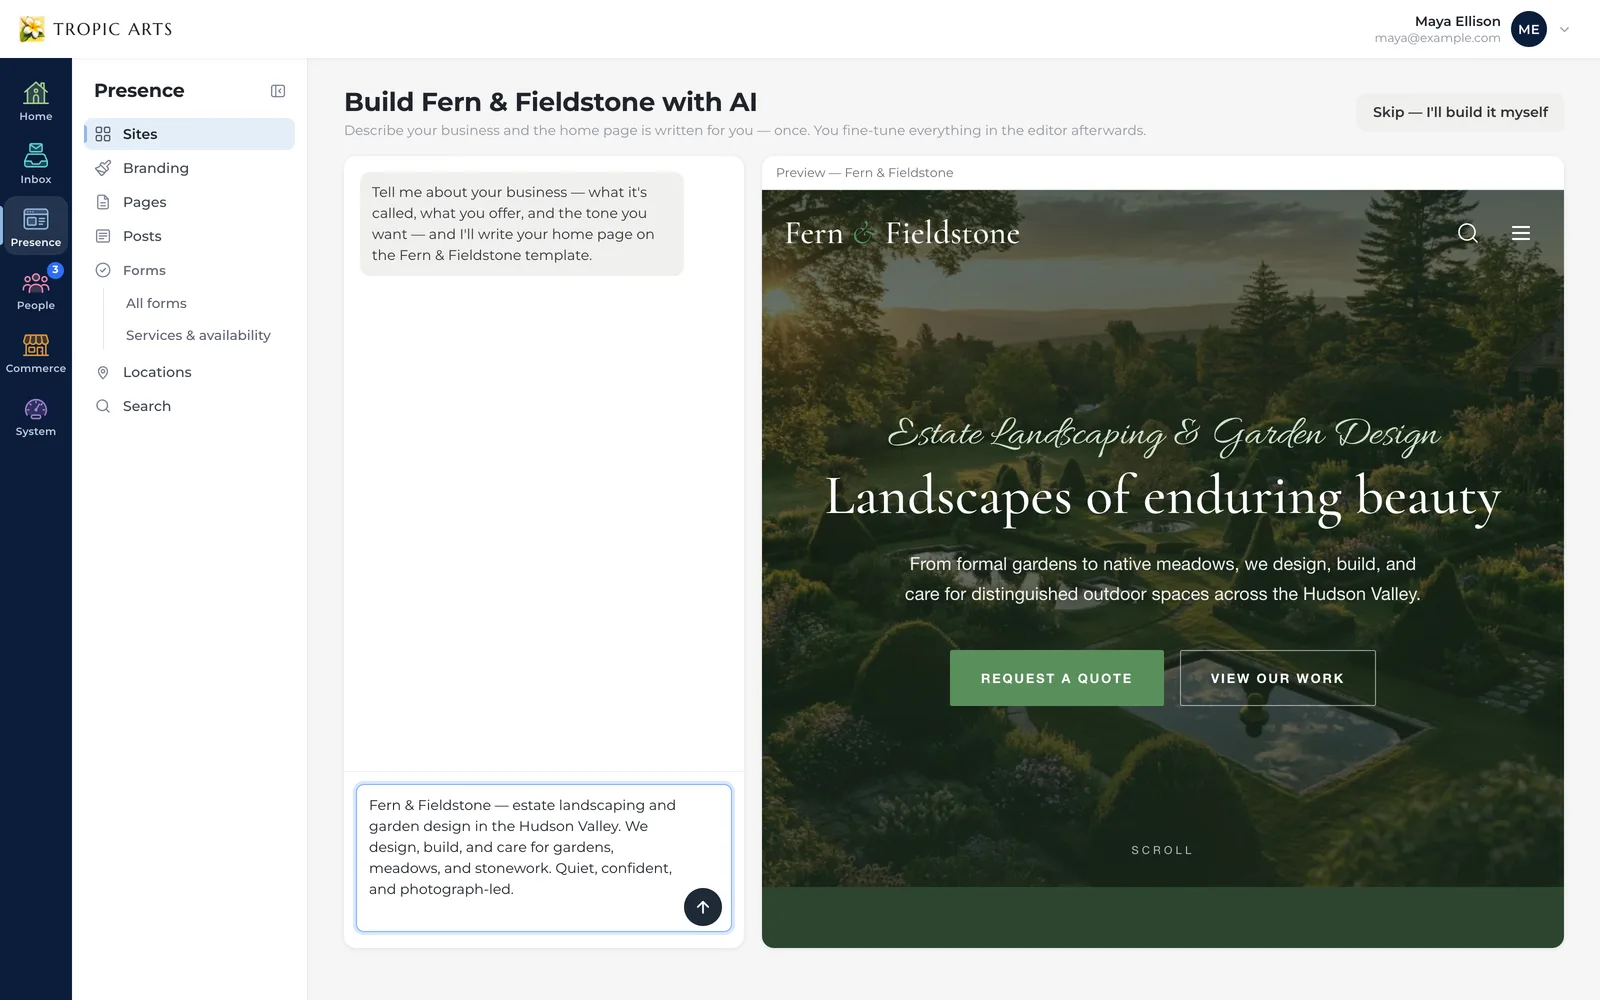Viewport: 1600px width, 1000px height.
Task: Click the Fern & Fieldstone preview logo
Action: coord(902,233)
